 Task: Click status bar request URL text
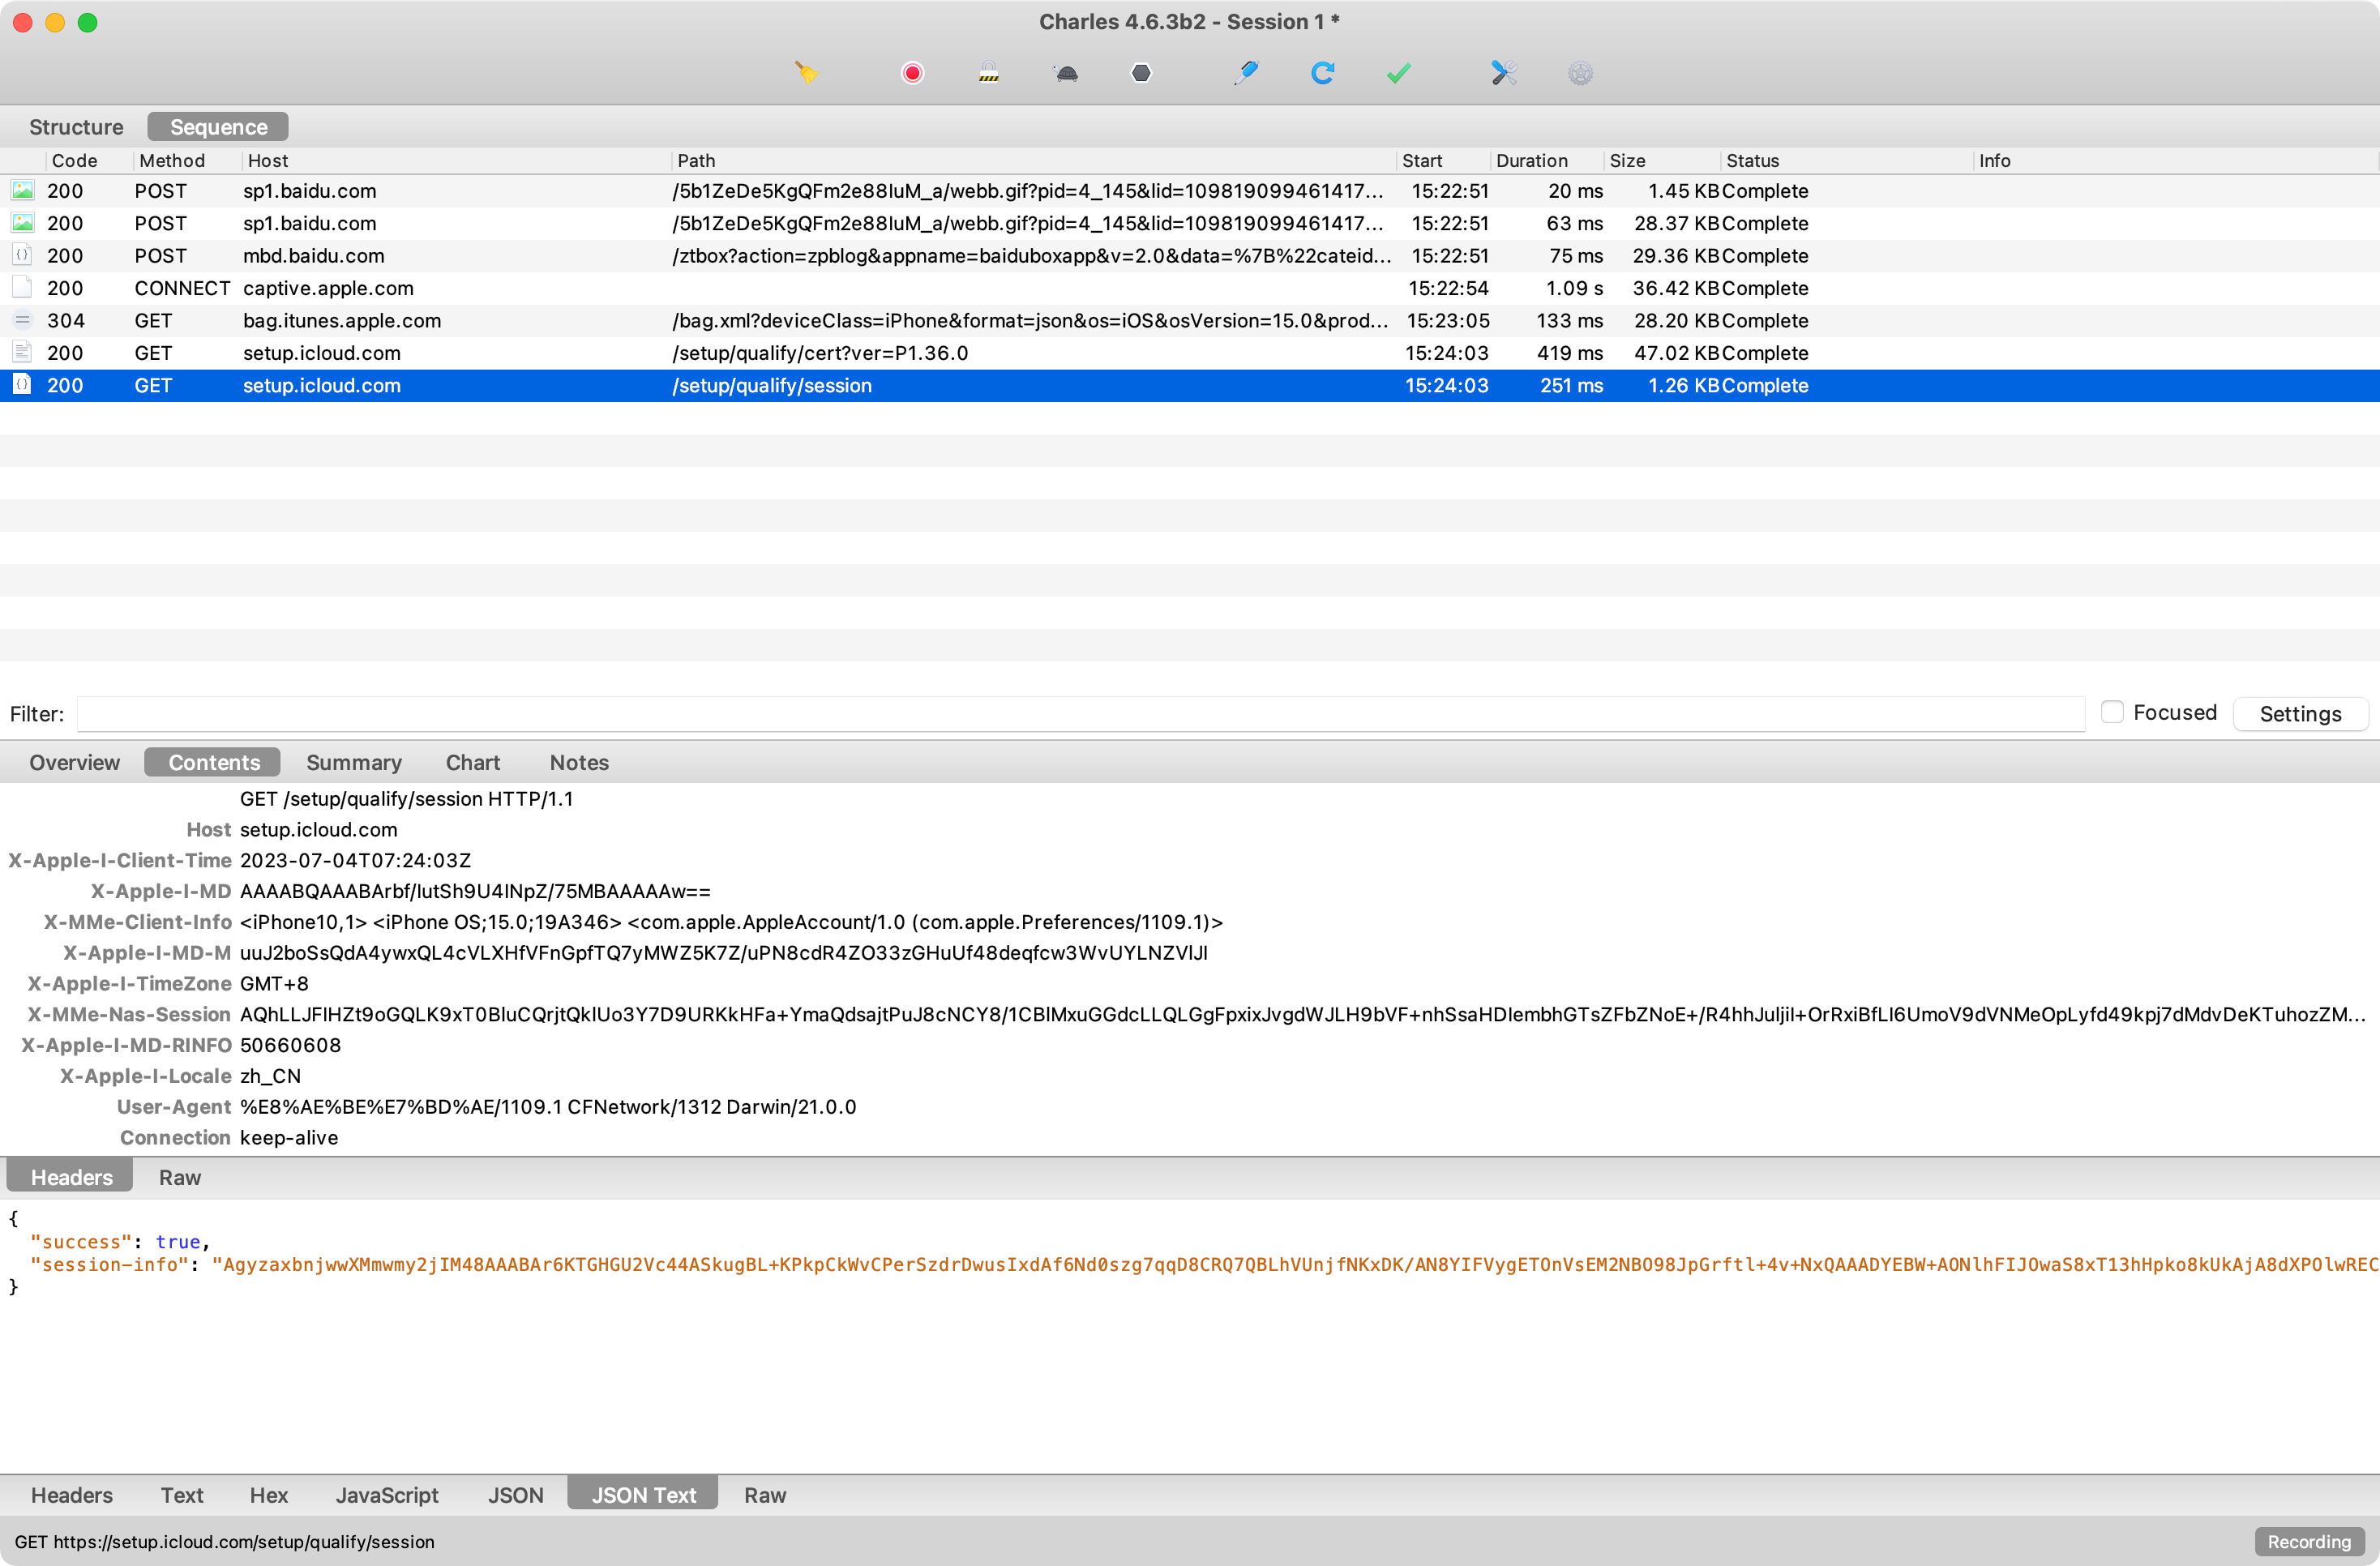click(x=224, y=1541)
